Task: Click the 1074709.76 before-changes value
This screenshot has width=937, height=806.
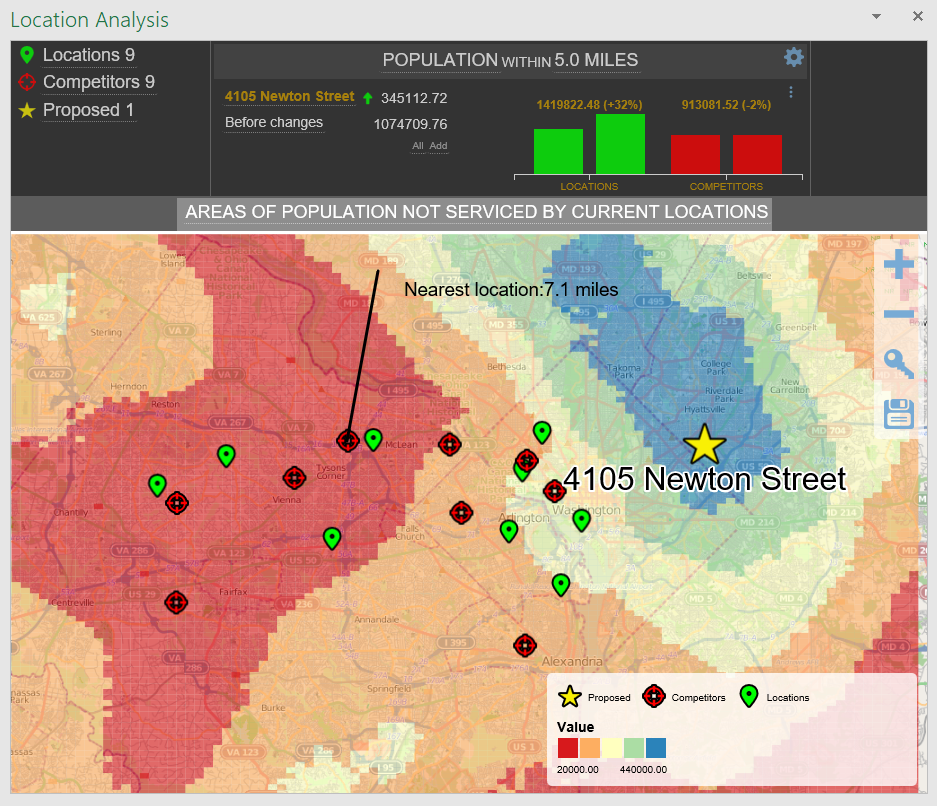Action: click(x=411, y=124)
